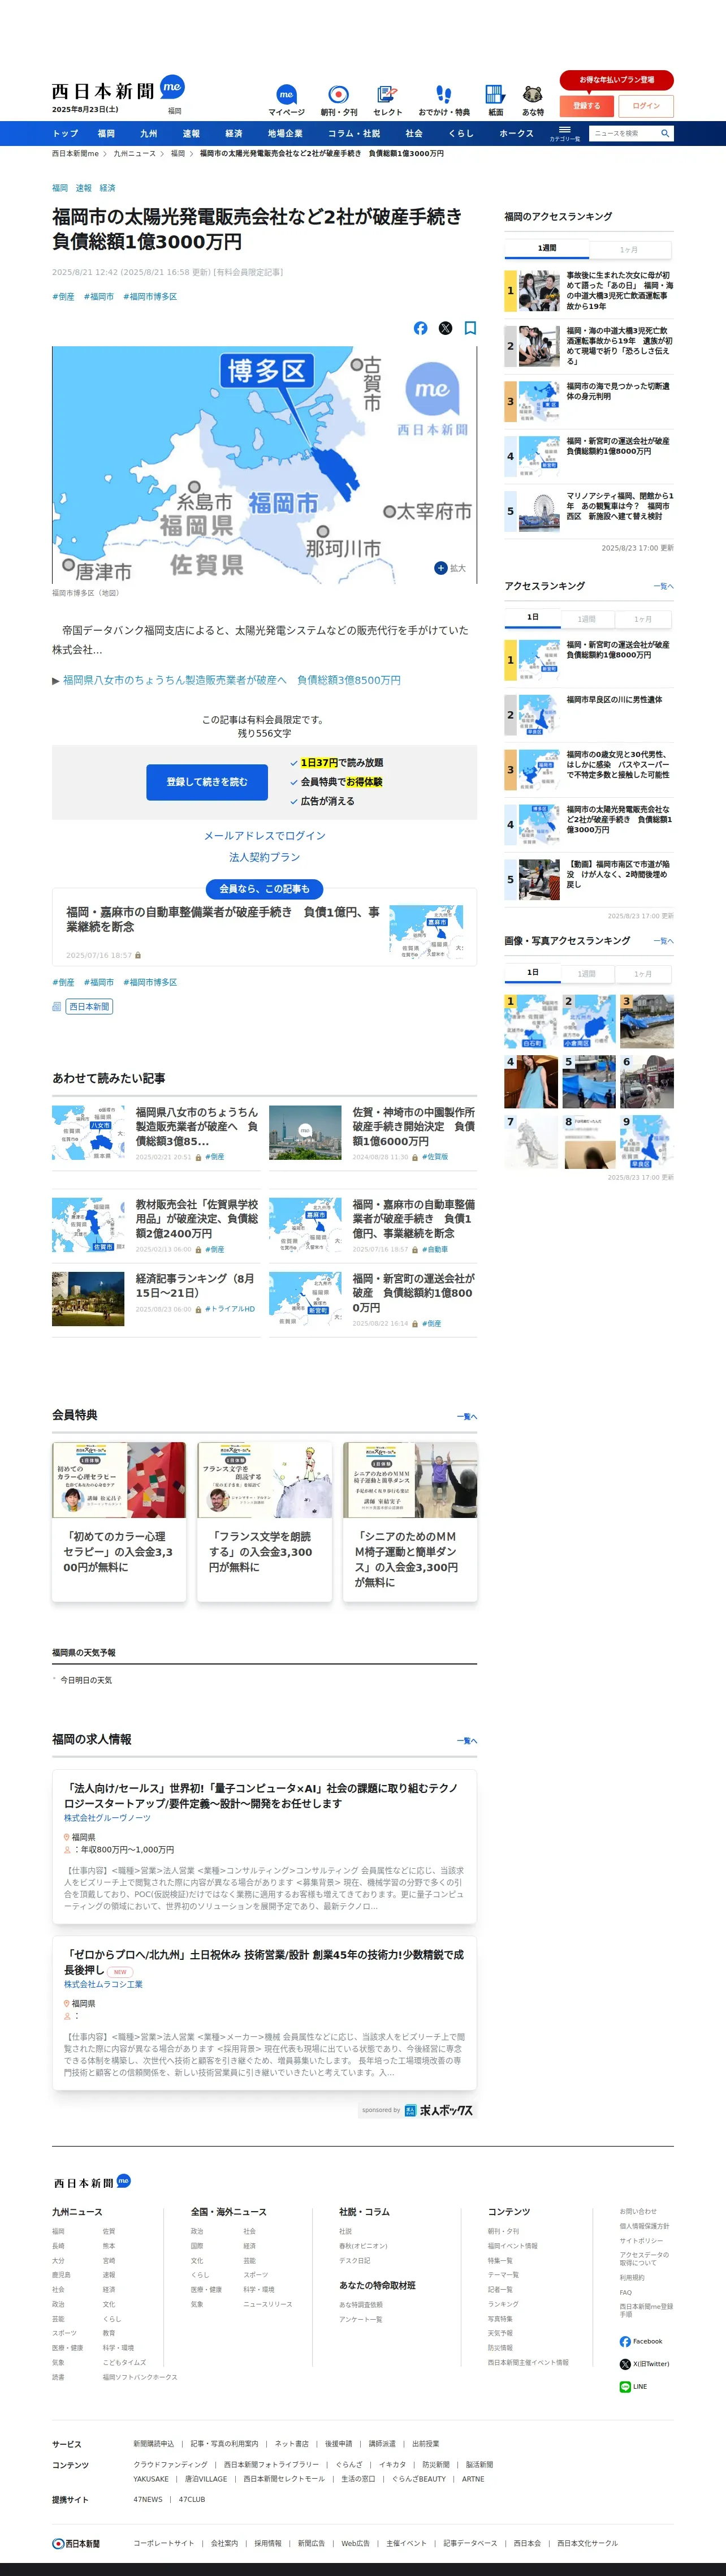
Task: Open the 法人契約プラン link
Action: pos(265,857)
